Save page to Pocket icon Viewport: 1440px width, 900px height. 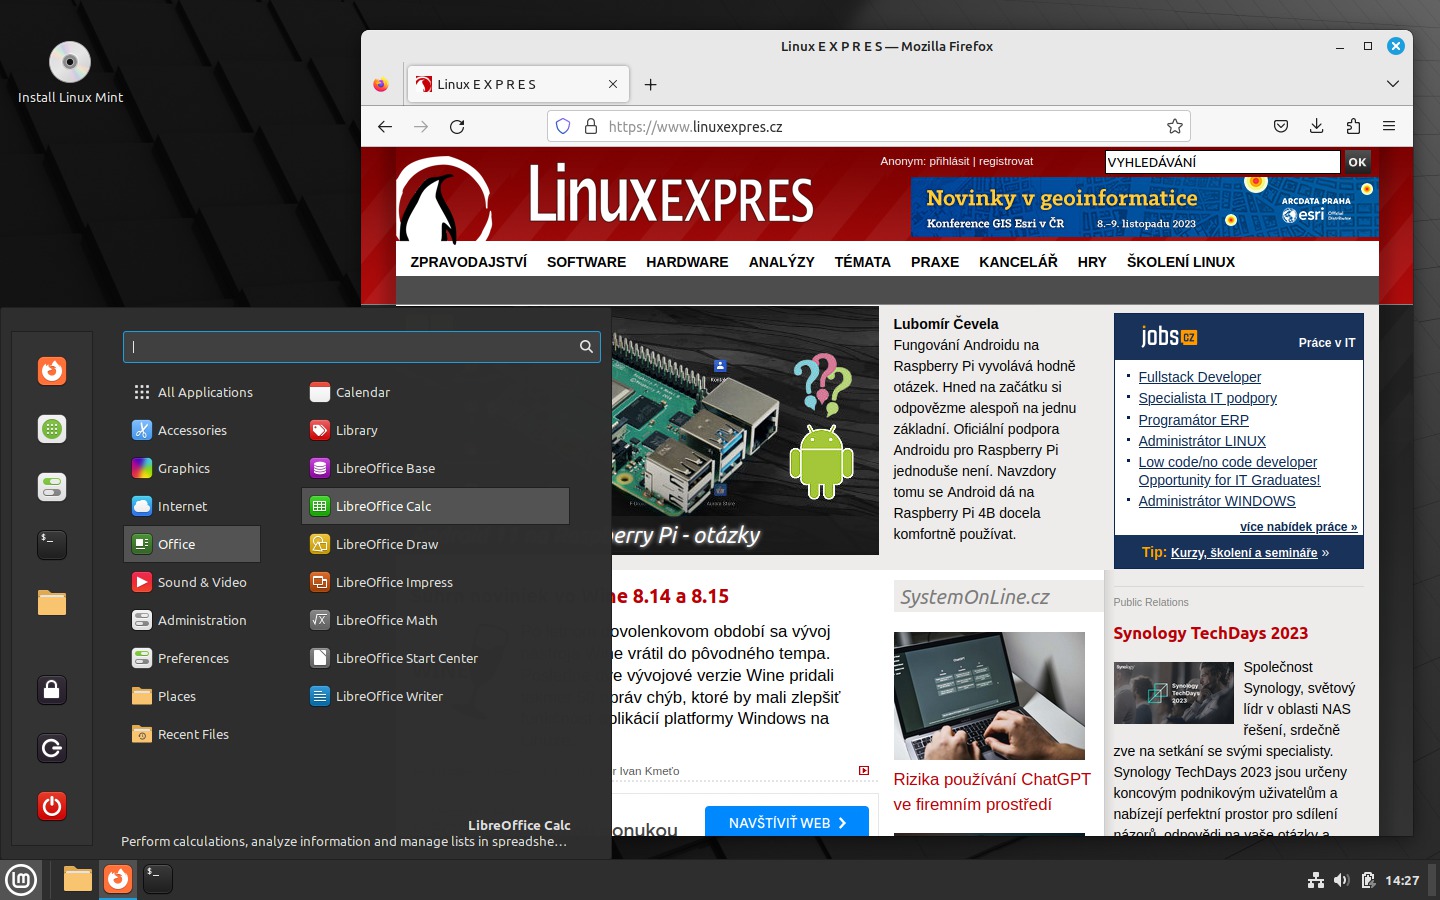click(x=1281, y=126)
